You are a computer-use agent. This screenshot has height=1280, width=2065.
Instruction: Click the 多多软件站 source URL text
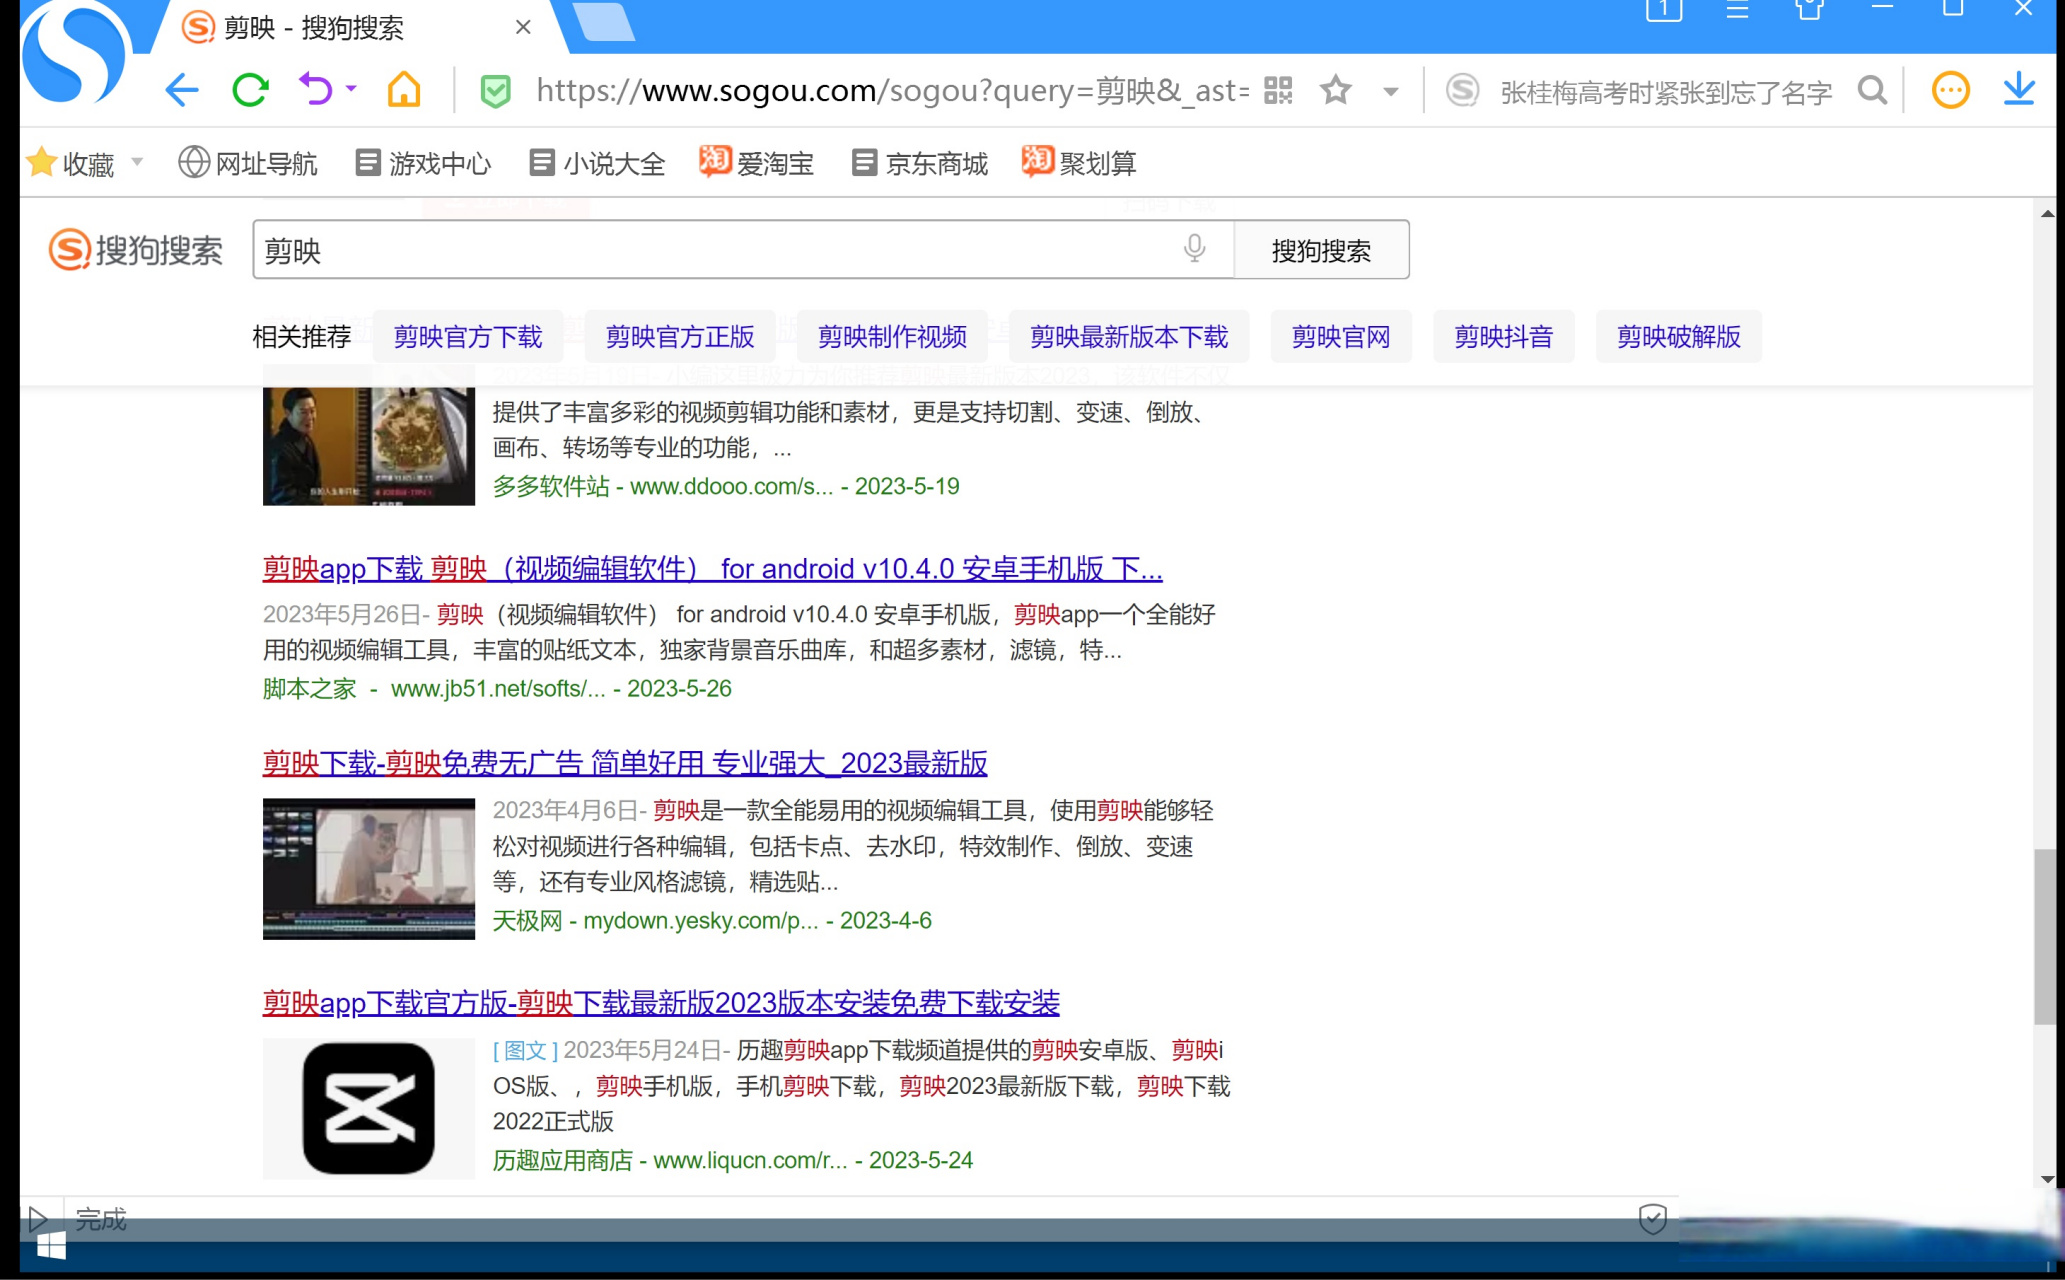(726, 486)
